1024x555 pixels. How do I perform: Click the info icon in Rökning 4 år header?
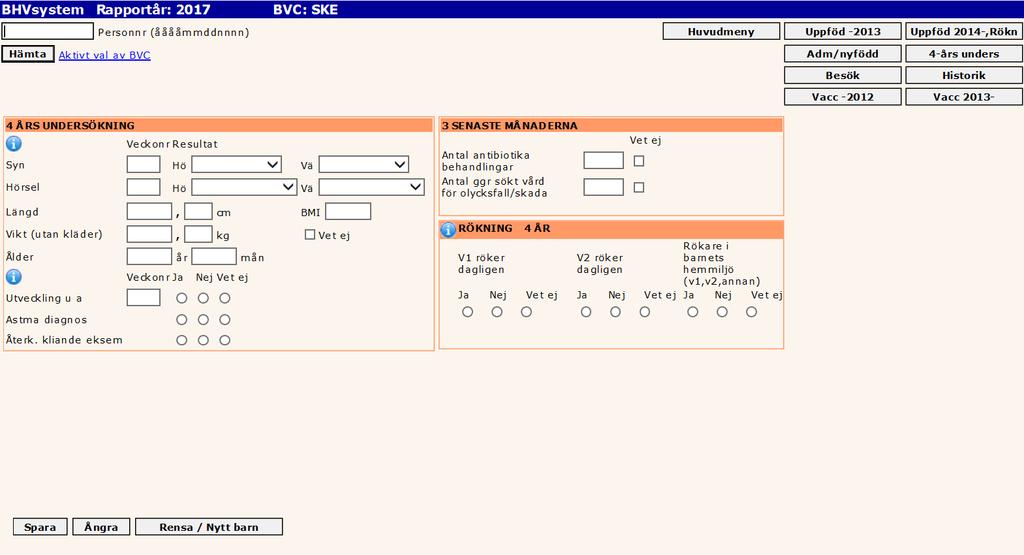coord(448,229)
